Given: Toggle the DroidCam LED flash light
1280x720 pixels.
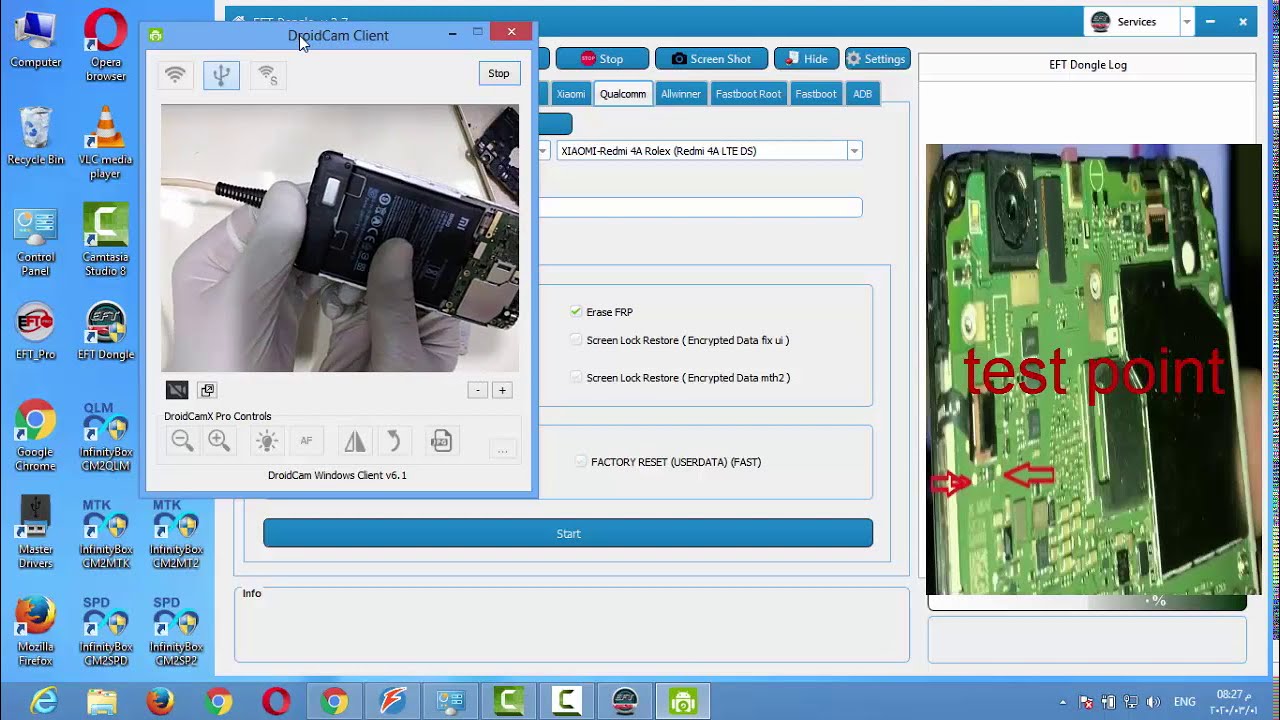Looking at the screenshot, I should coord(266,441).
